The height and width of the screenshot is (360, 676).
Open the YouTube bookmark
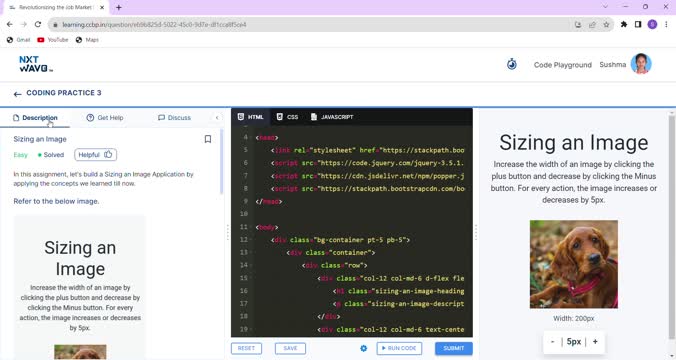[53, 40]
